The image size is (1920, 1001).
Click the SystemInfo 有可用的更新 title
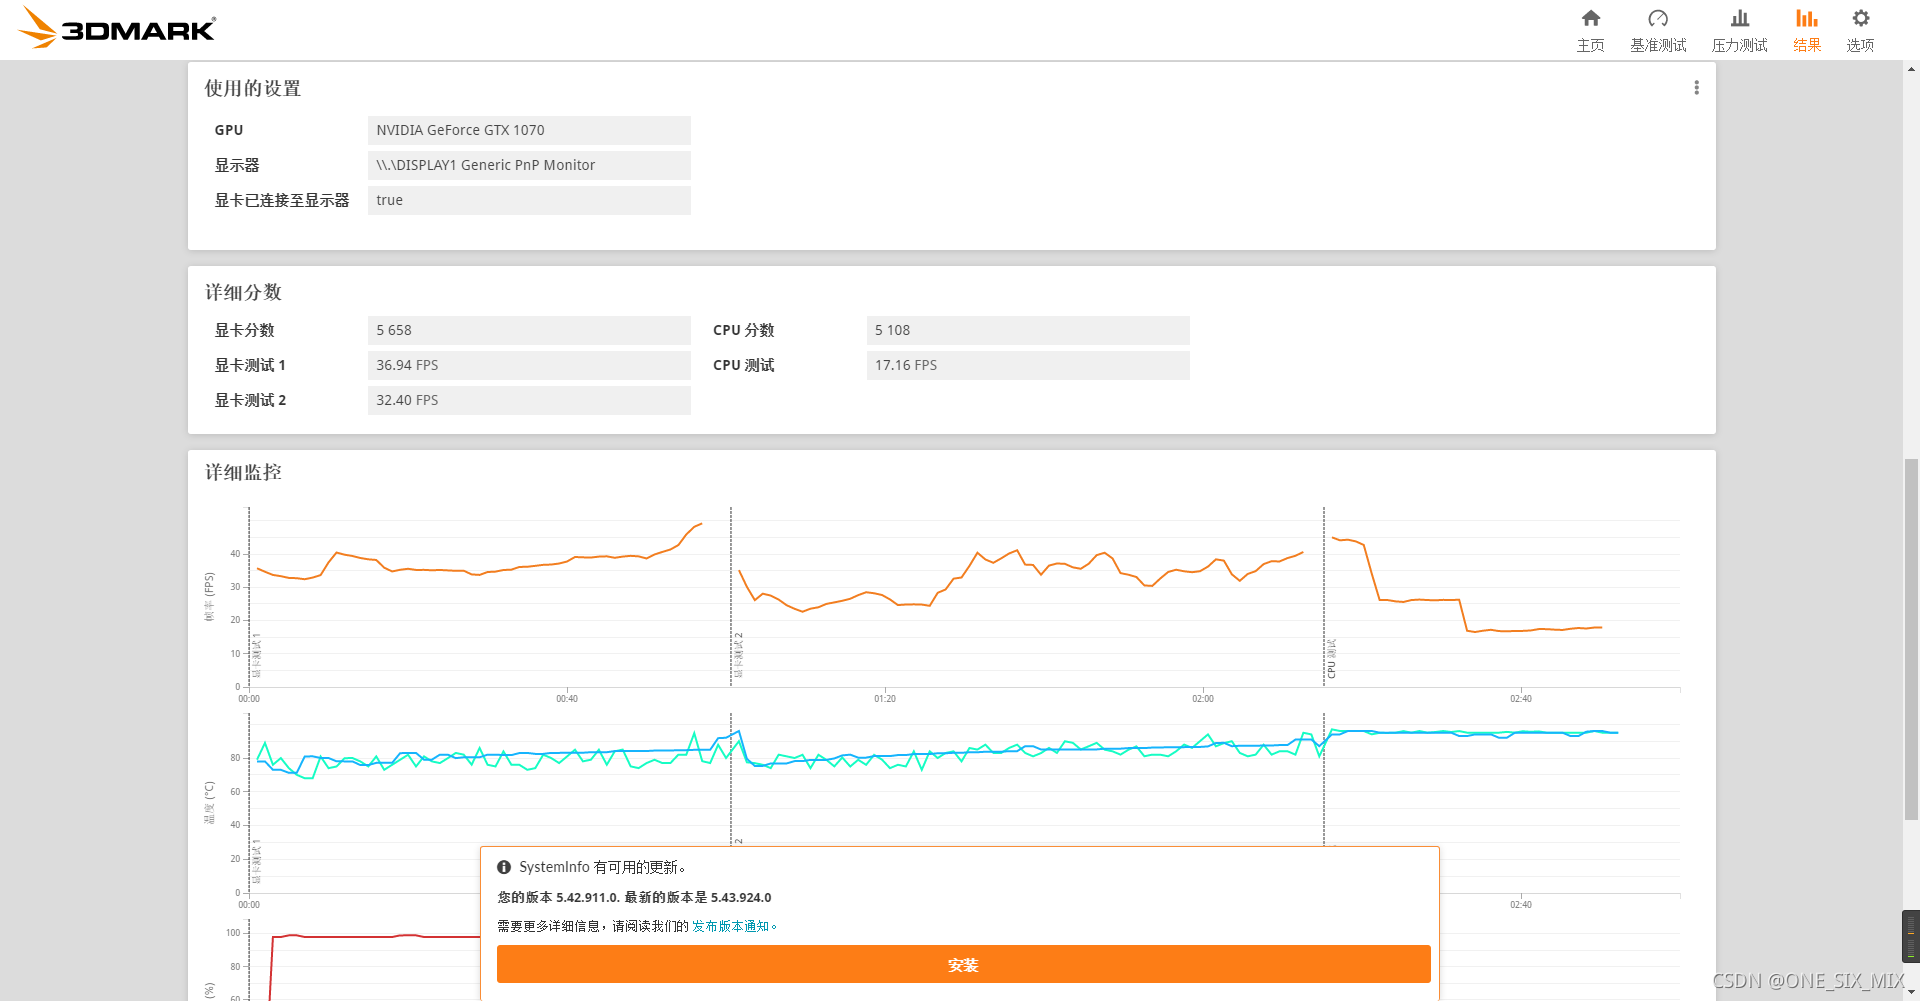click(602, 867)
